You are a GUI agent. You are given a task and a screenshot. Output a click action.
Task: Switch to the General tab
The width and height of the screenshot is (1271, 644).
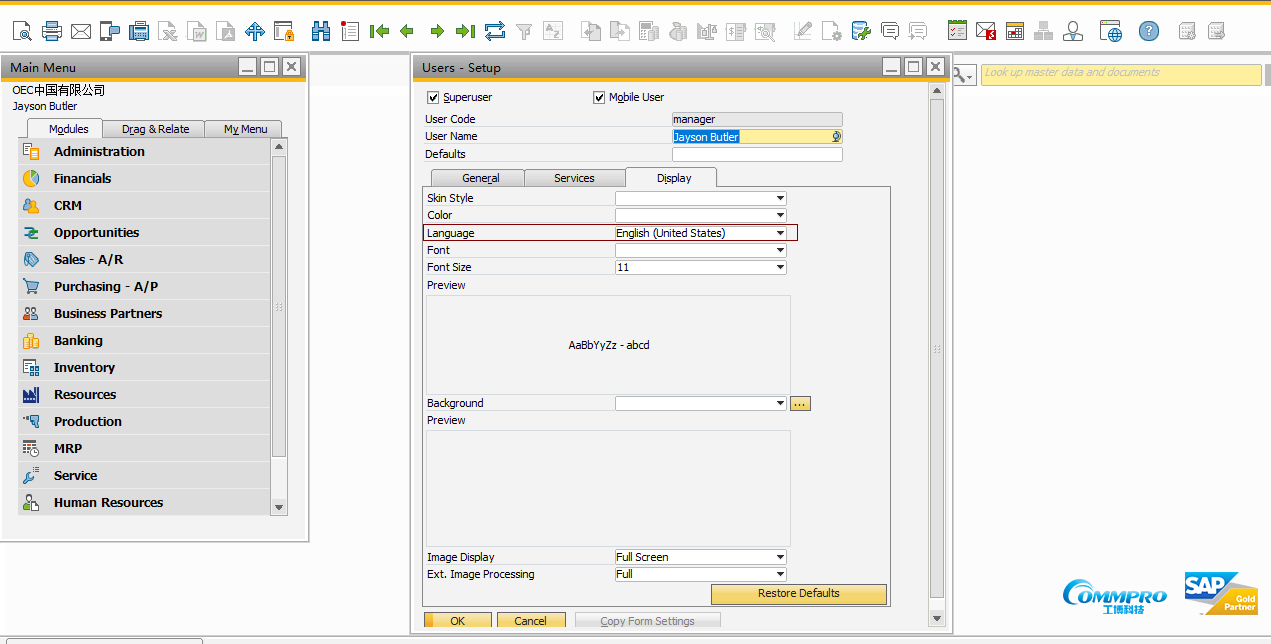tap(480, 178)
